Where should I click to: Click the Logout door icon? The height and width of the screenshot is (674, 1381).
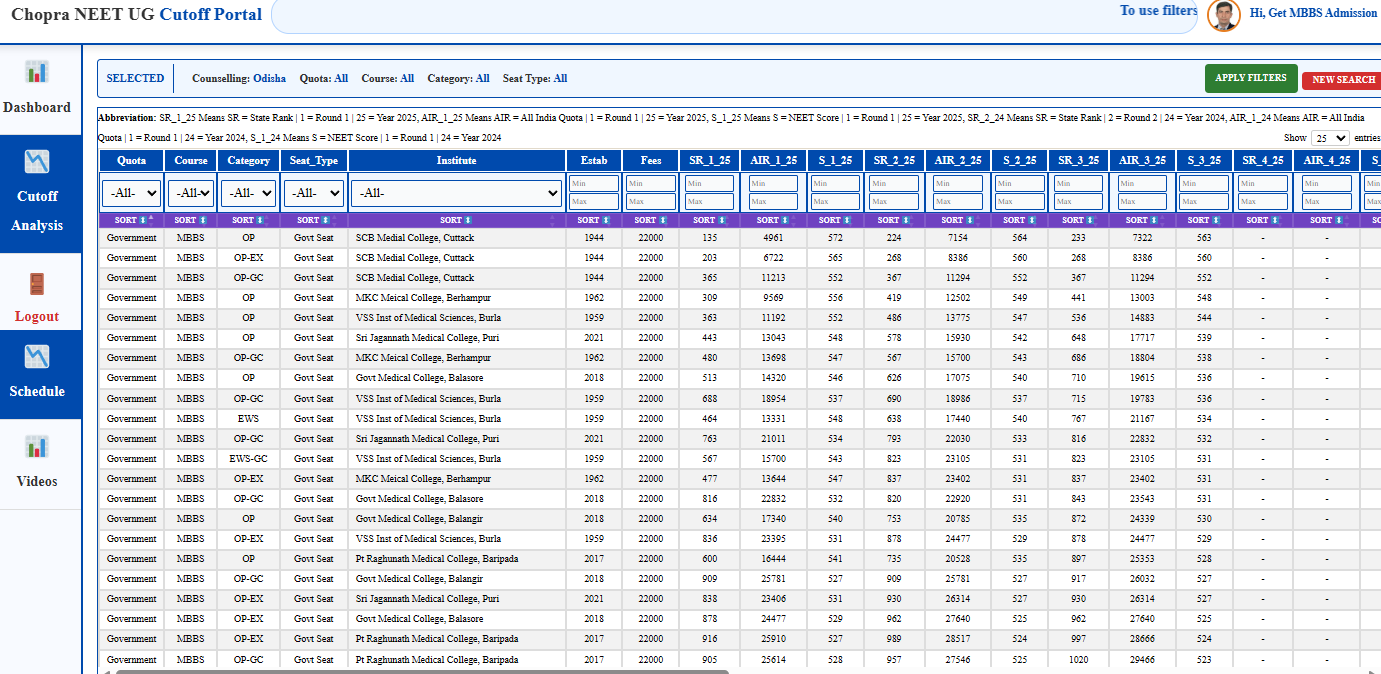click(37, 284)
